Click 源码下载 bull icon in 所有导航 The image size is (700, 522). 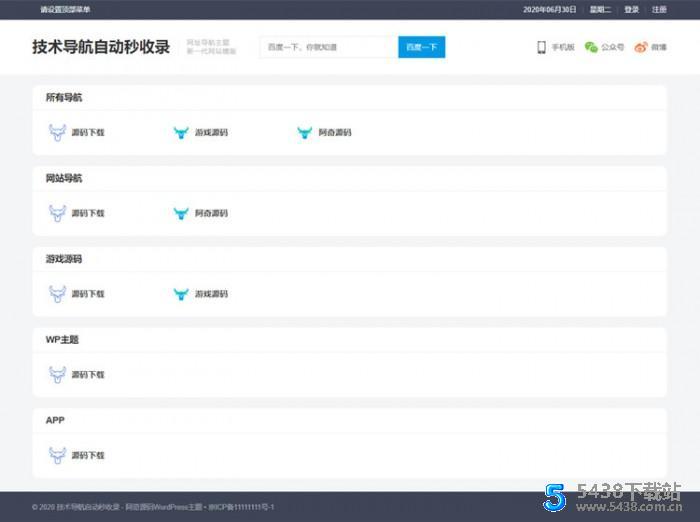57,133
